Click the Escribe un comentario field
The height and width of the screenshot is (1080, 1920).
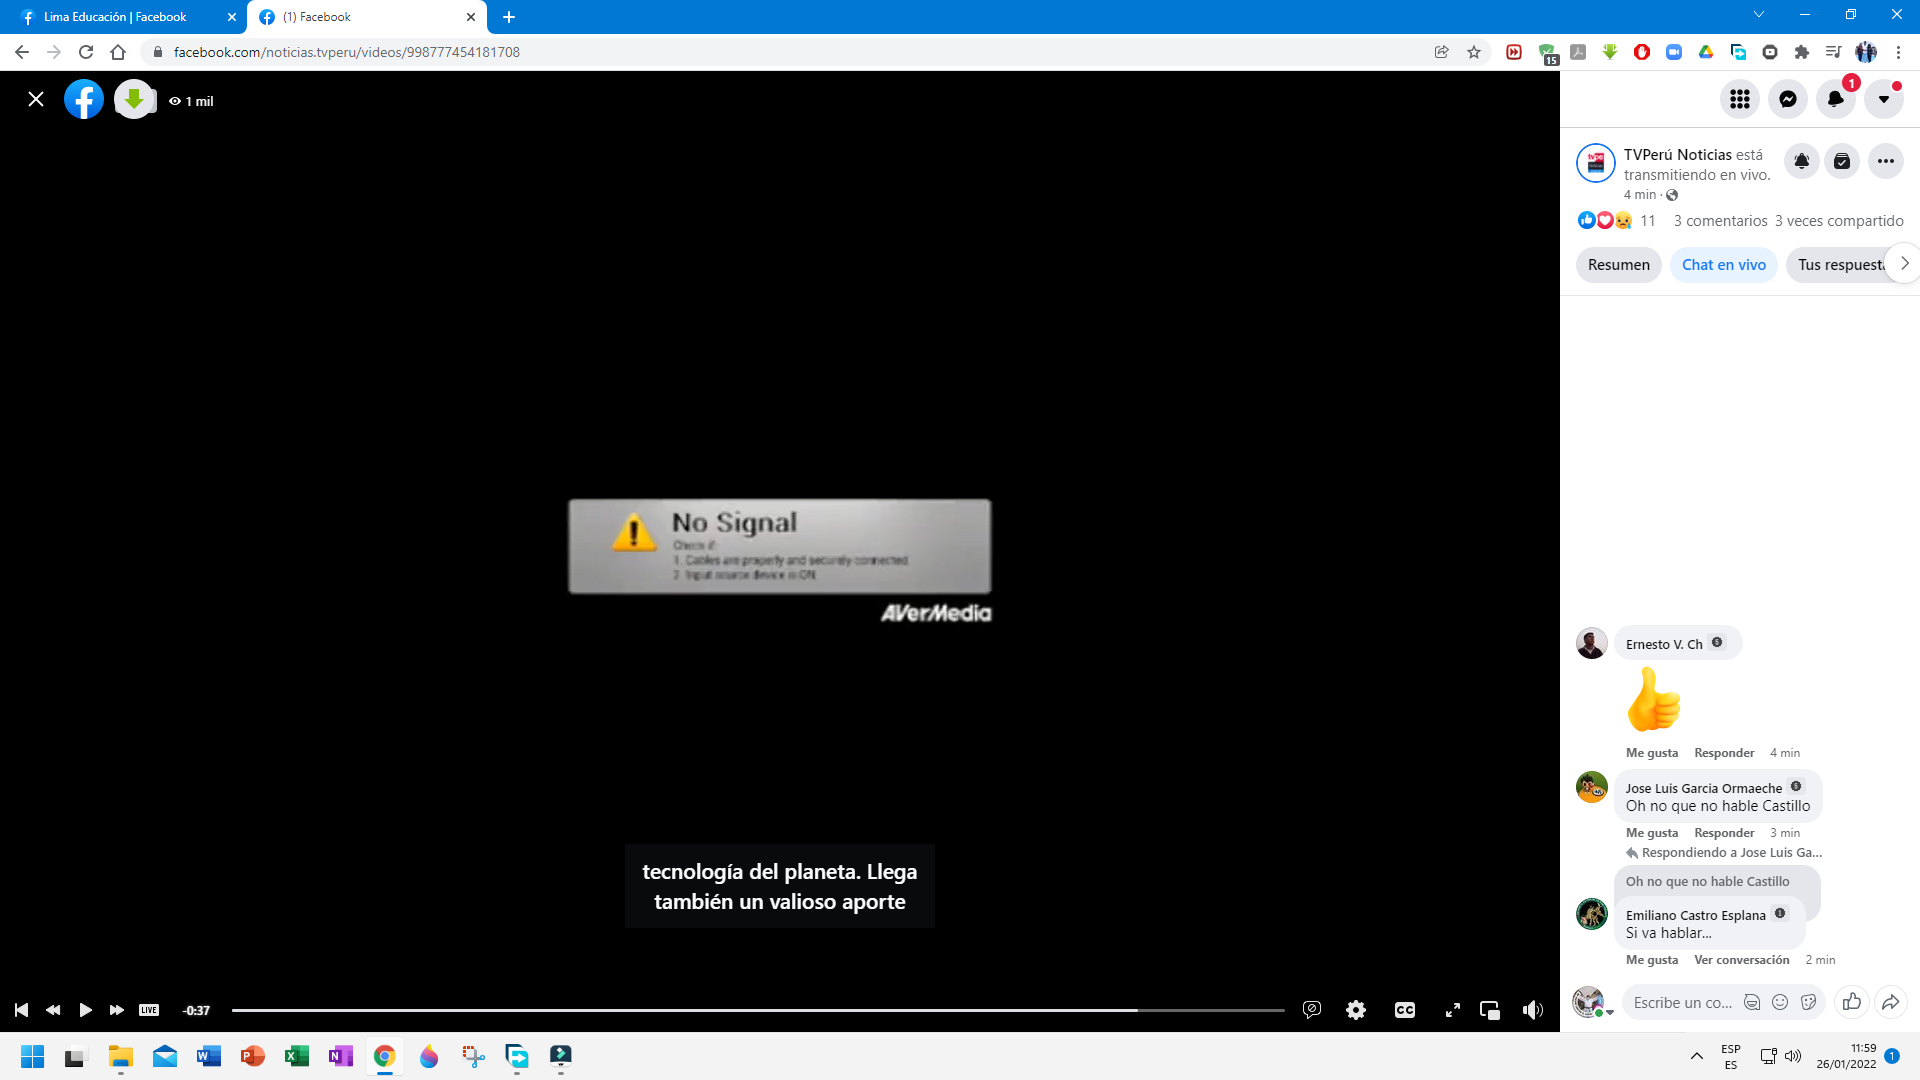[x=1682, y=1003]
